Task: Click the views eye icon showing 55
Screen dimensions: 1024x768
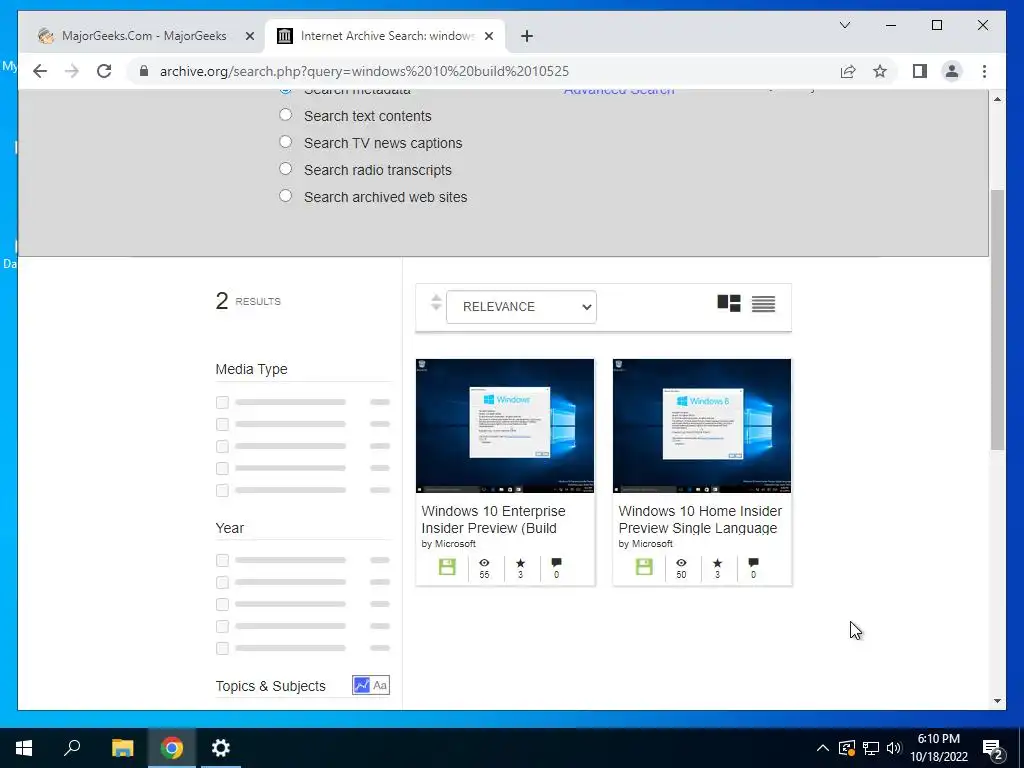Action: point(484,563)
